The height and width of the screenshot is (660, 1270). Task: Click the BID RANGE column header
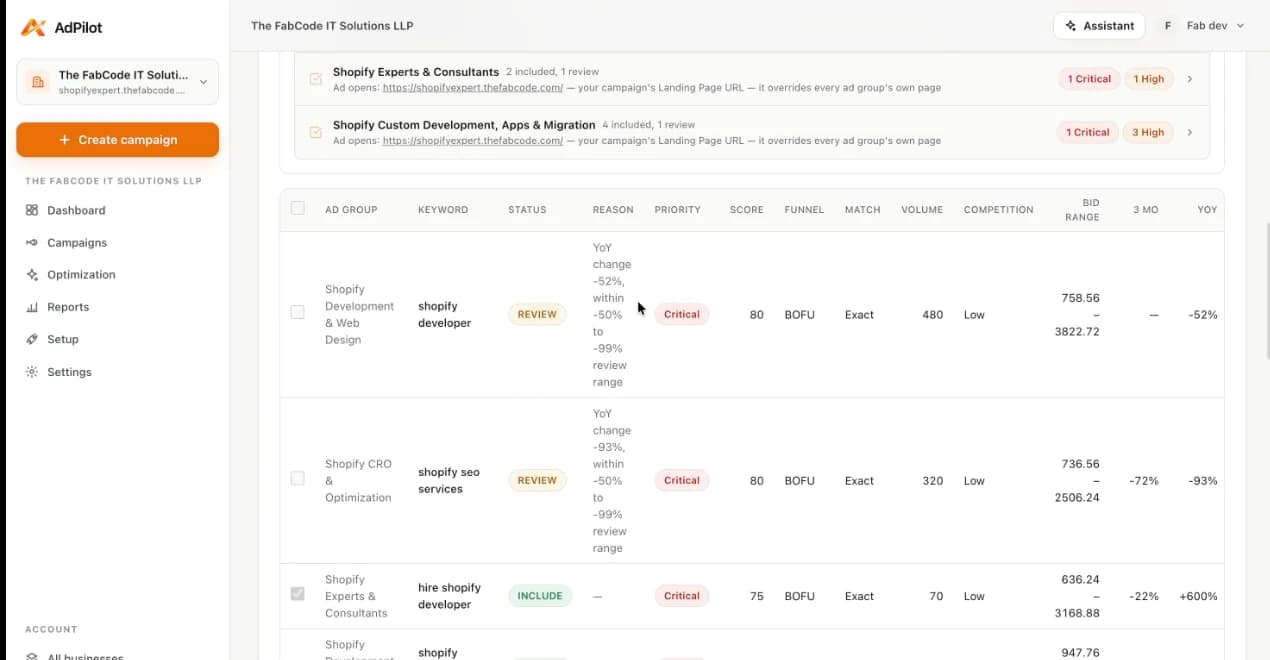coord(1083,210)
